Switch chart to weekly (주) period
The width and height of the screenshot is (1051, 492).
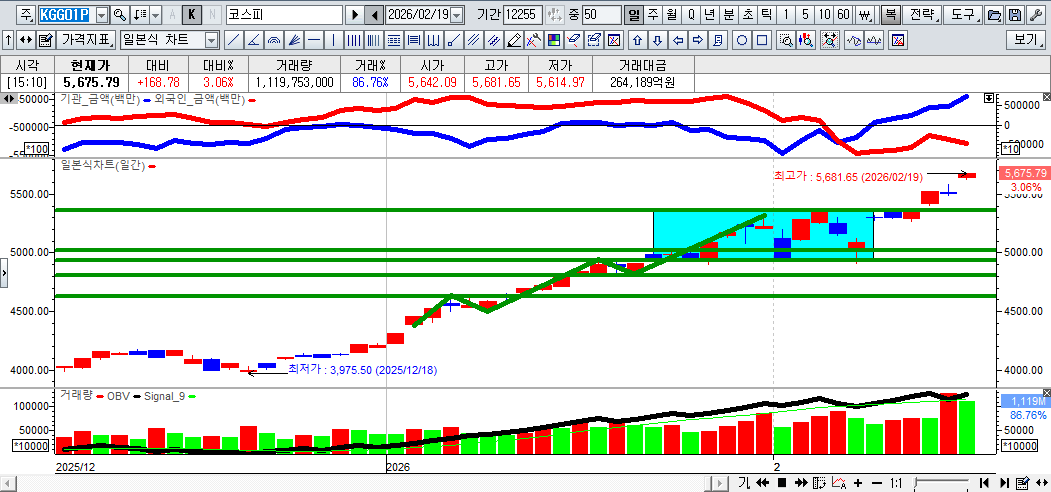click(652, 15)
